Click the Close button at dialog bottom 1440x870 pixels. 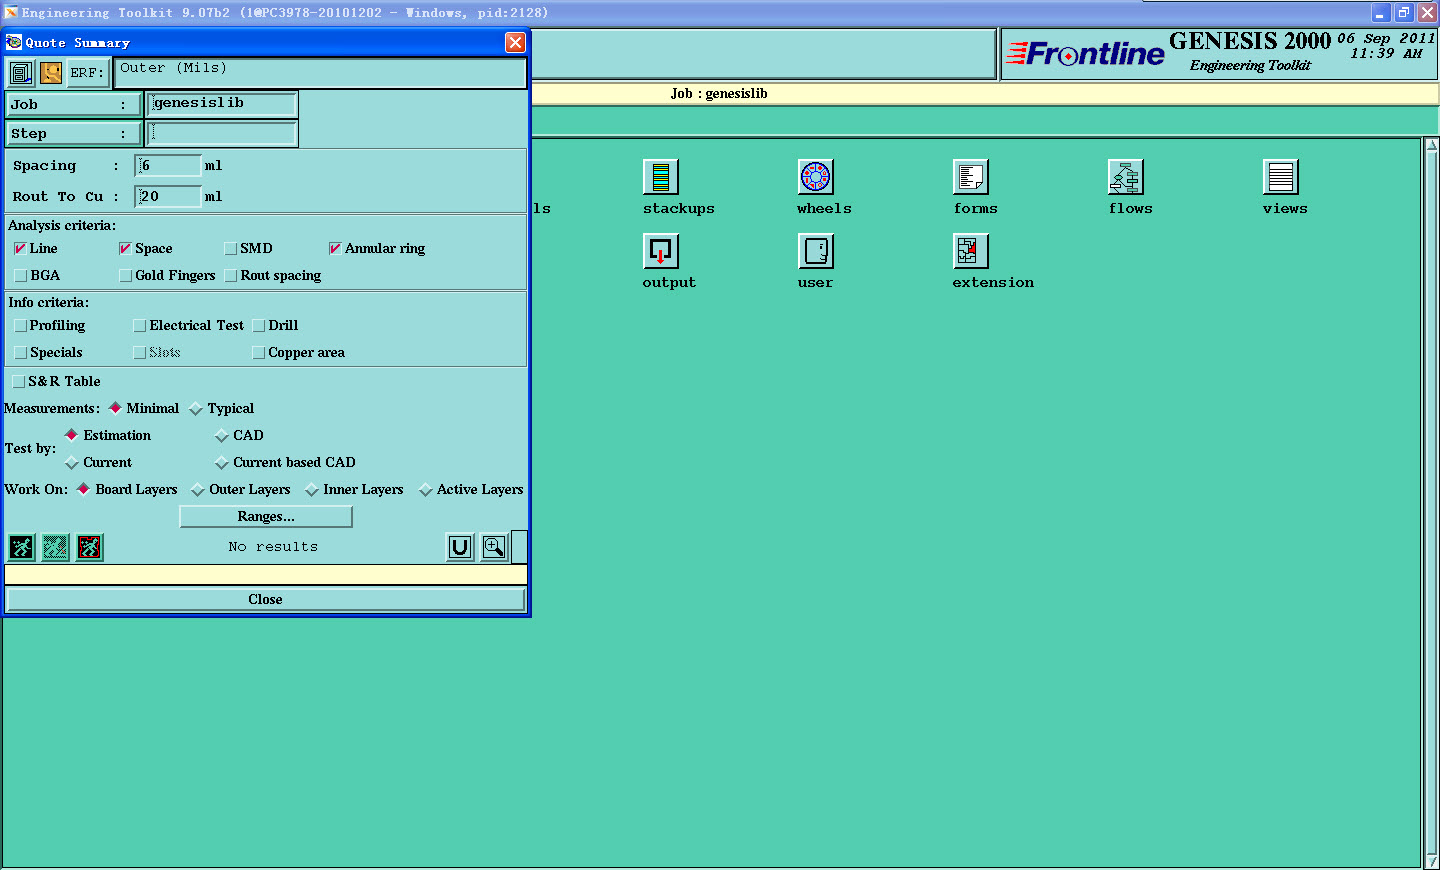click(266, 599)
